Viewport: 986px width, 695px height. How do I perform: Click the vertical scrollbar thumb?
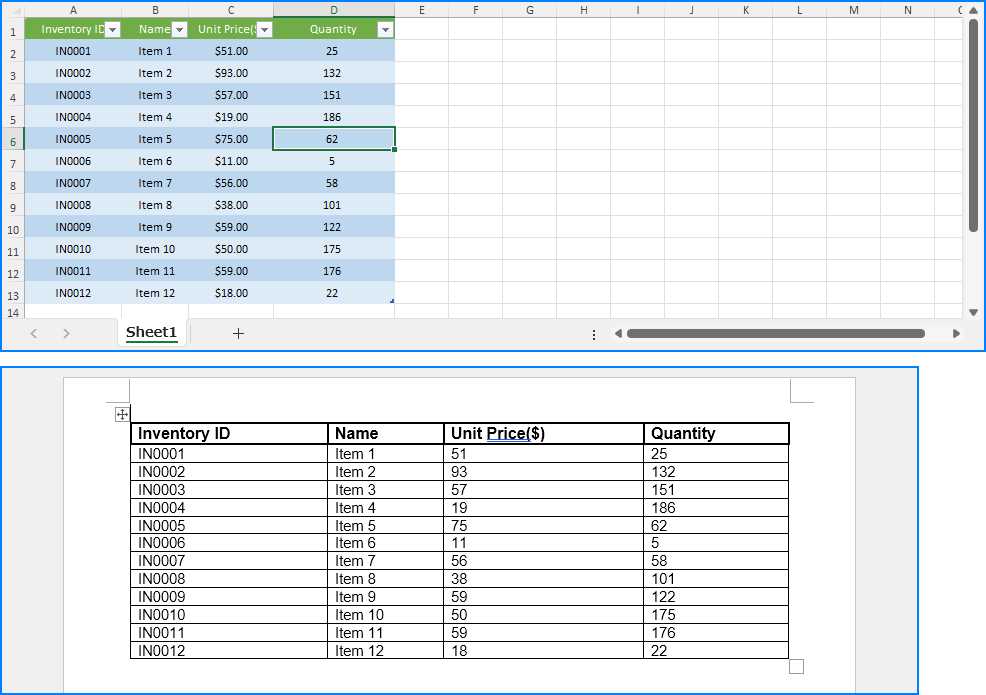(973, 126)
